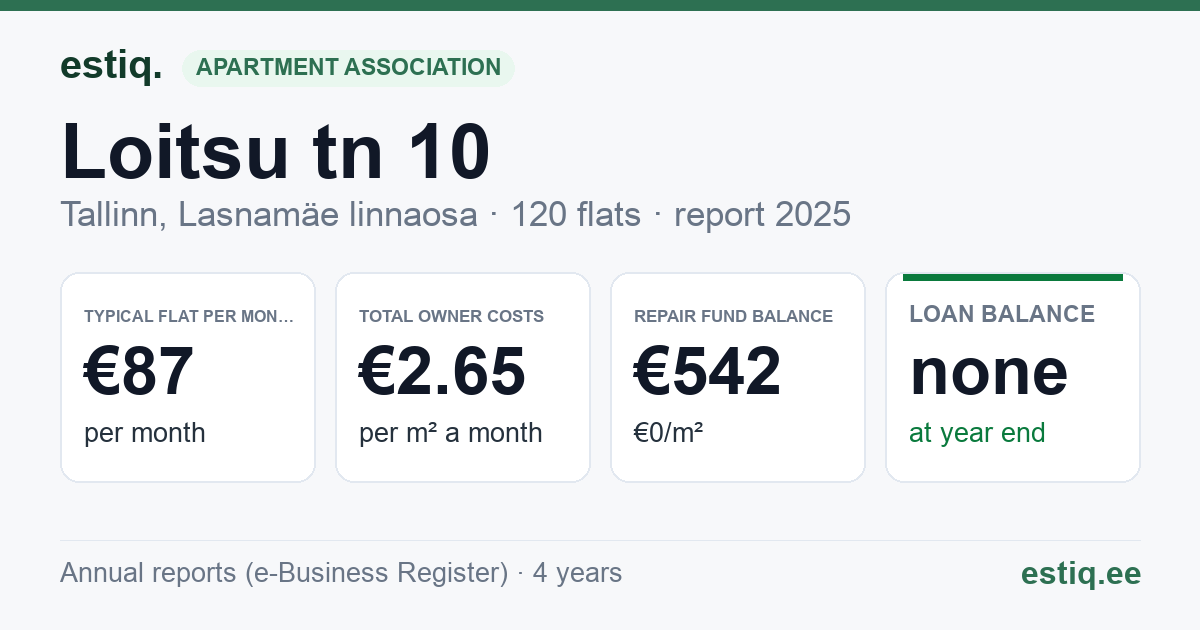Open the Total owner costs card

463,377
